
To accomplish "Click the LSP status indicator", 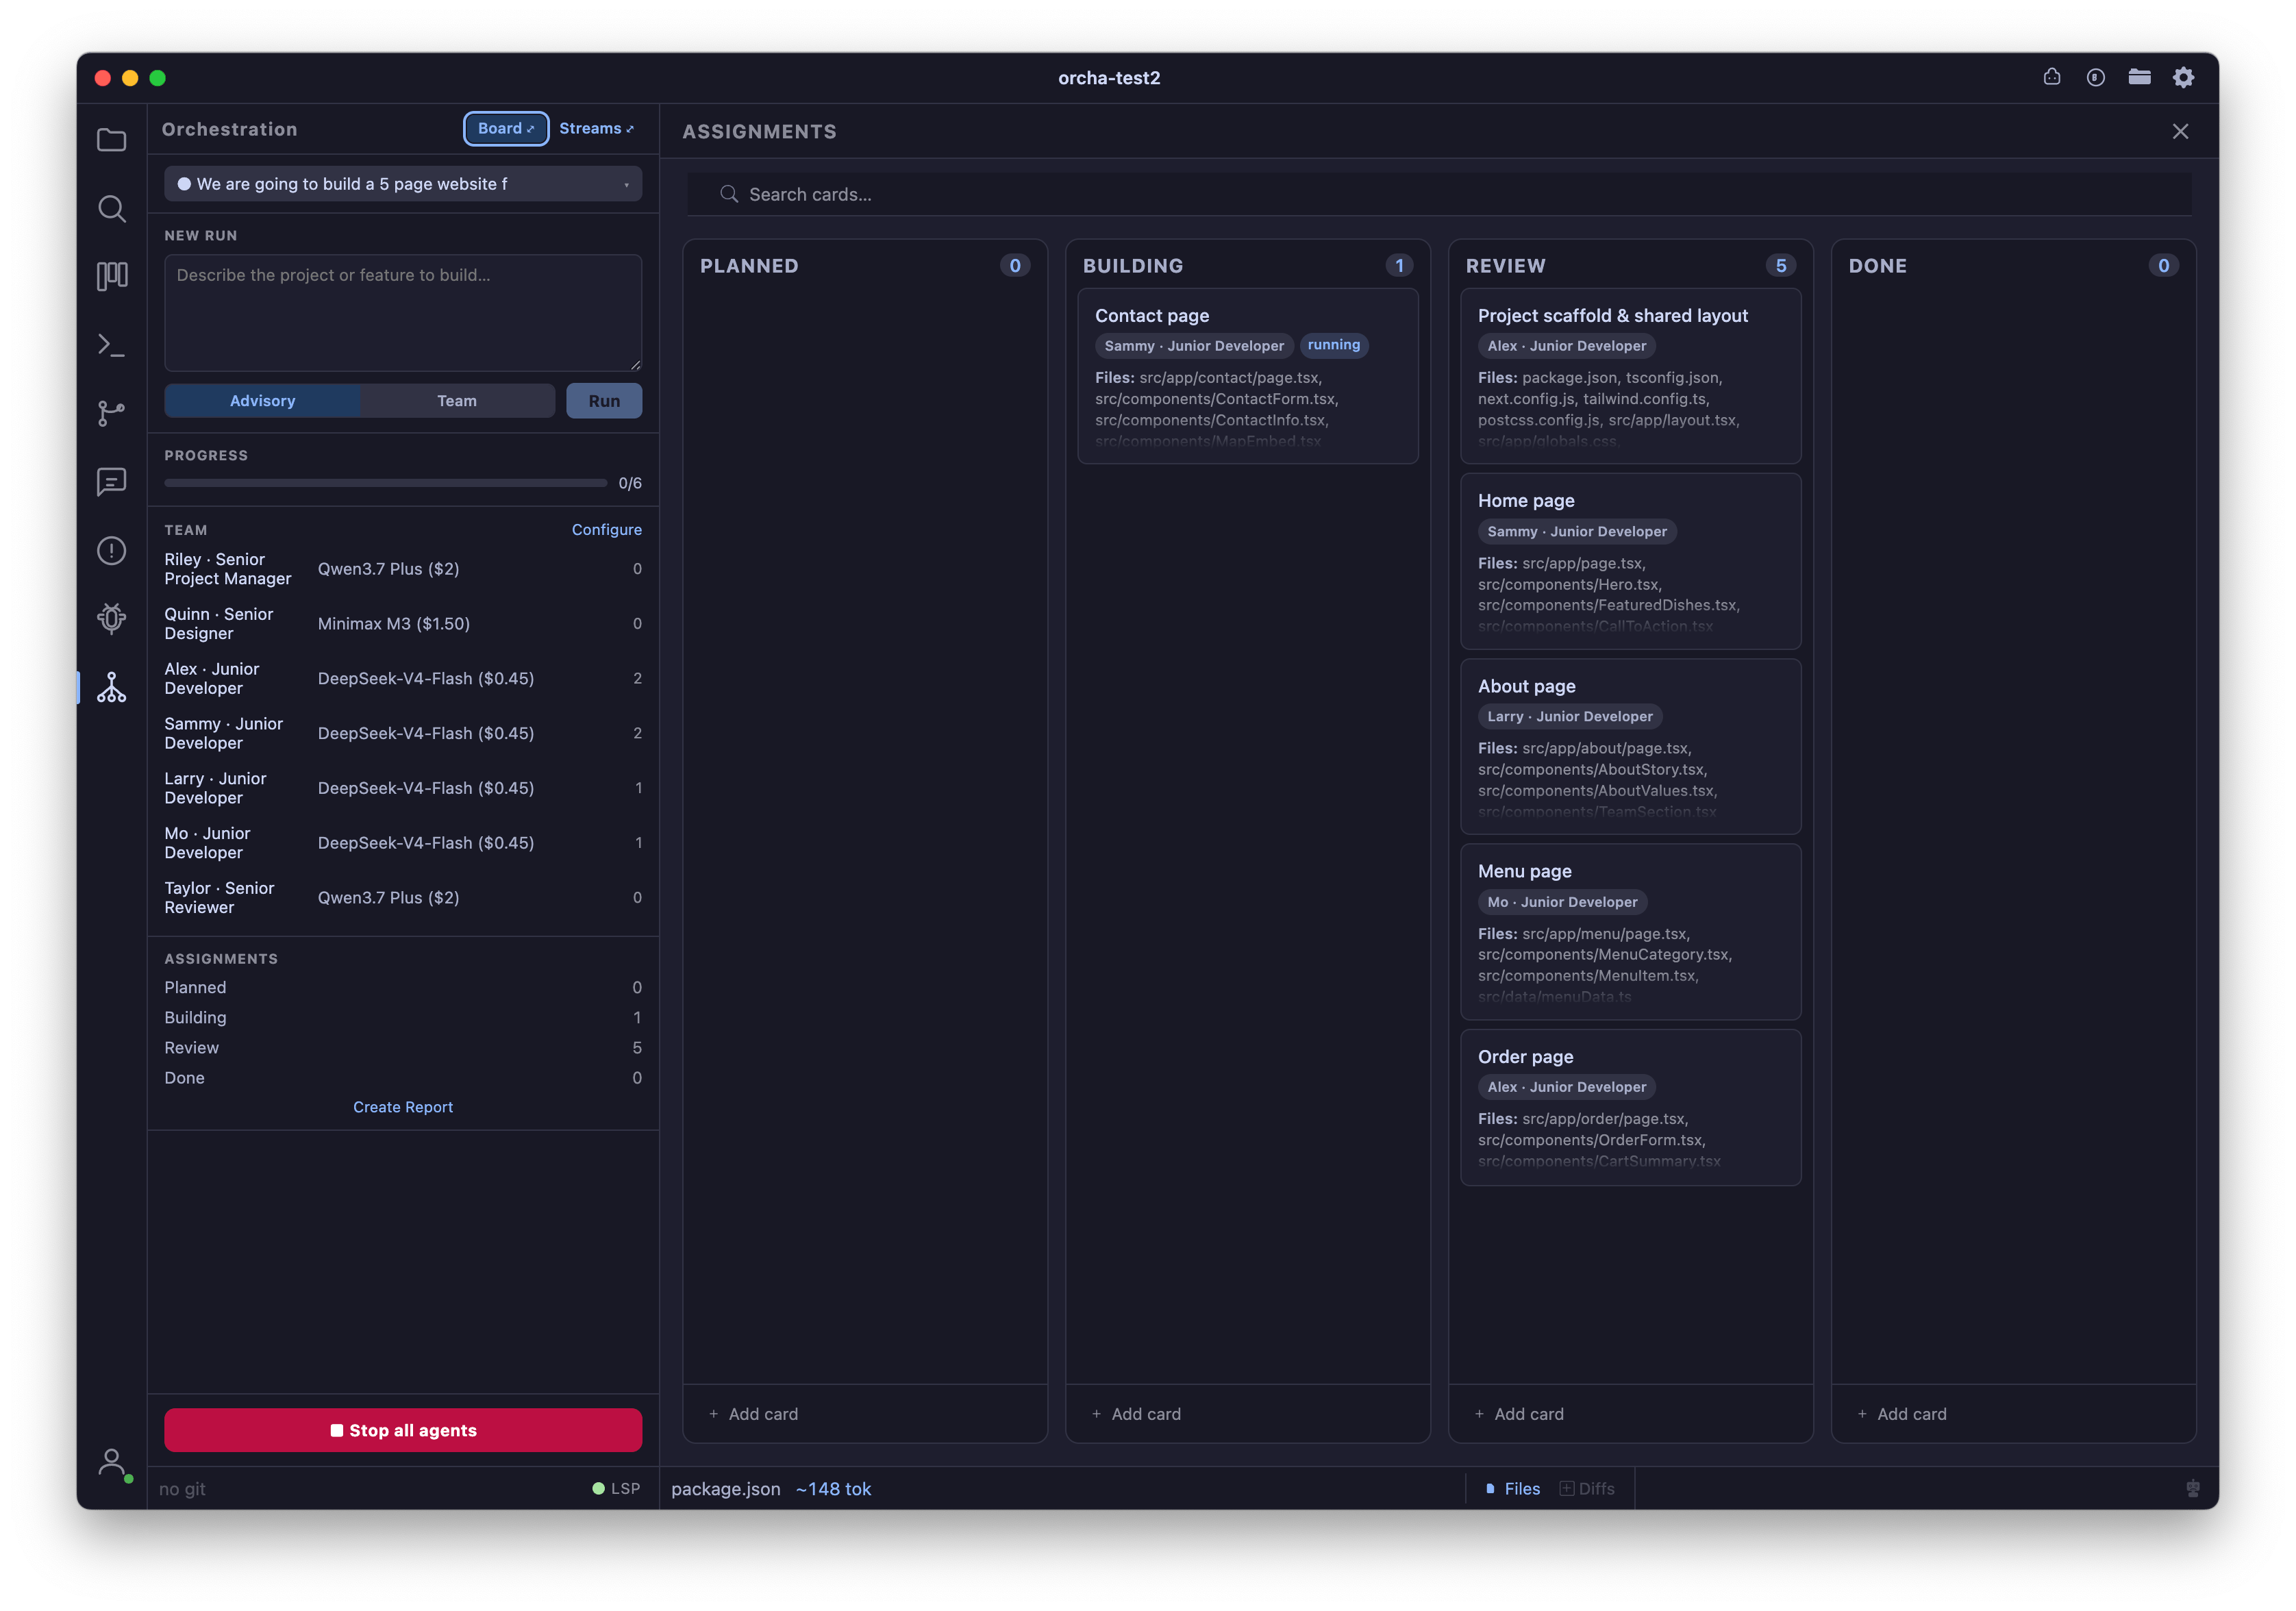I will point(616,1488).
